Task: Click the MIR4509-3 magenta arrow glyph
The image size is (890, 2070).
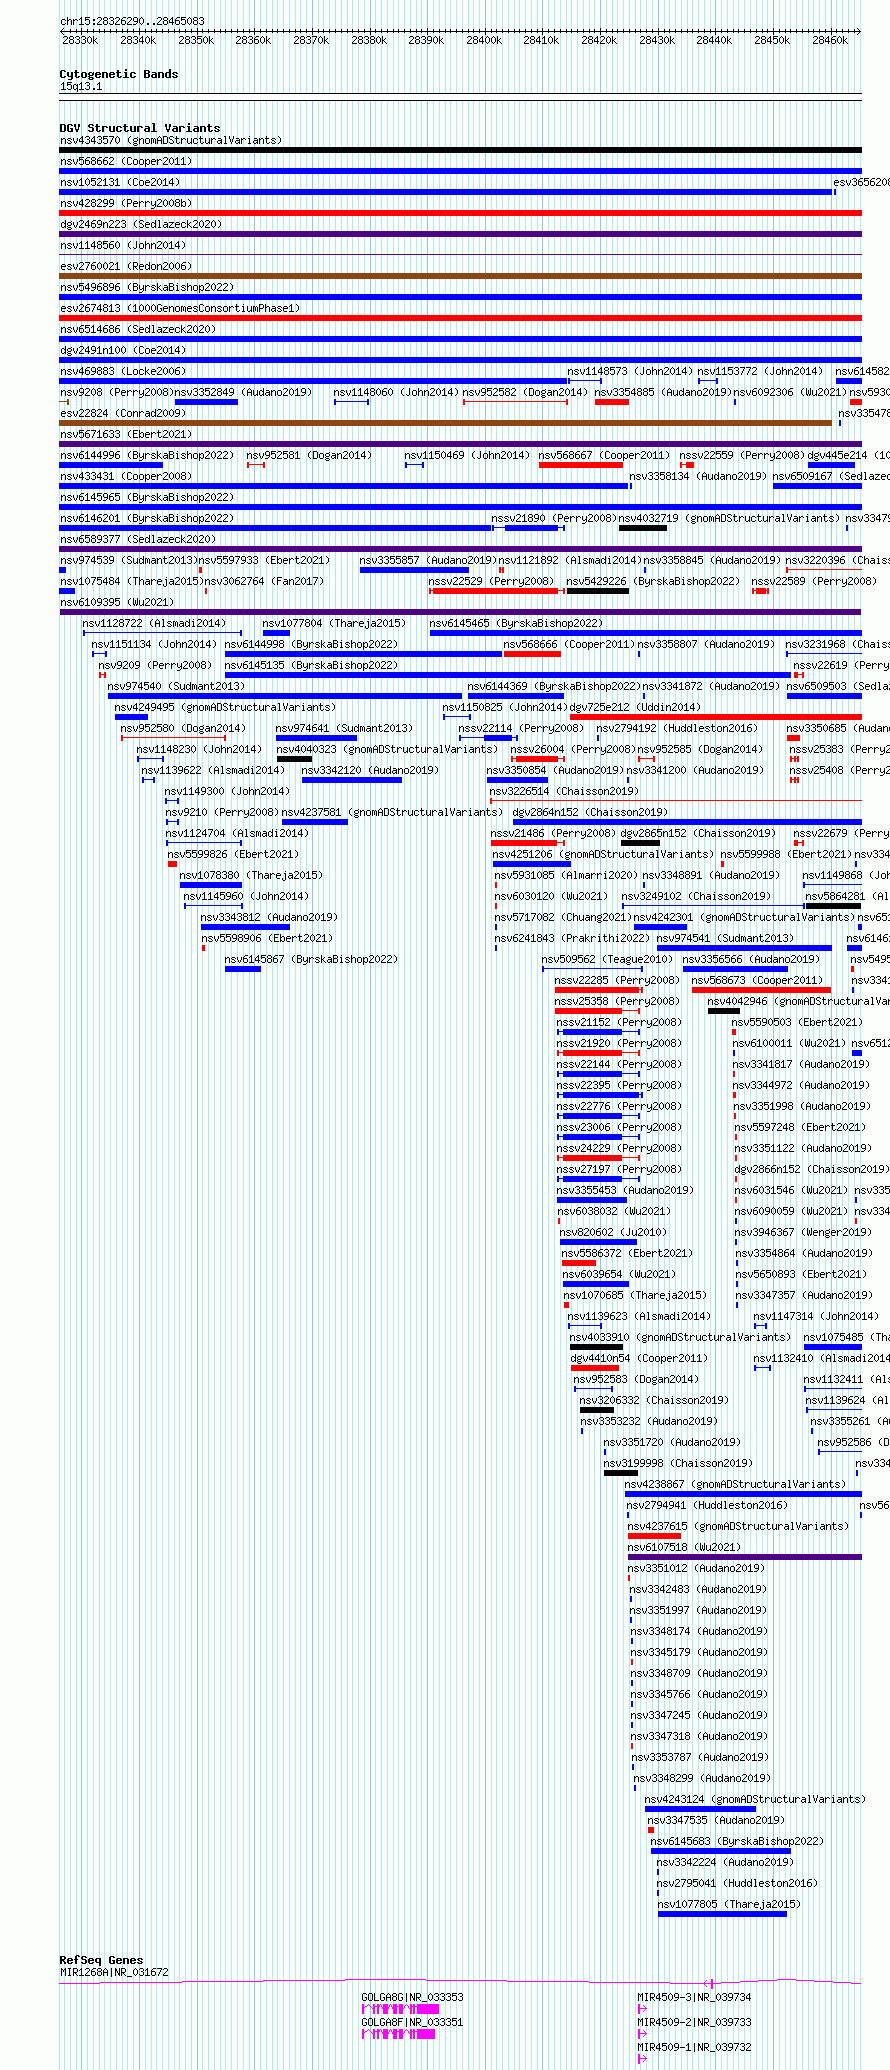Action: 642,2008
